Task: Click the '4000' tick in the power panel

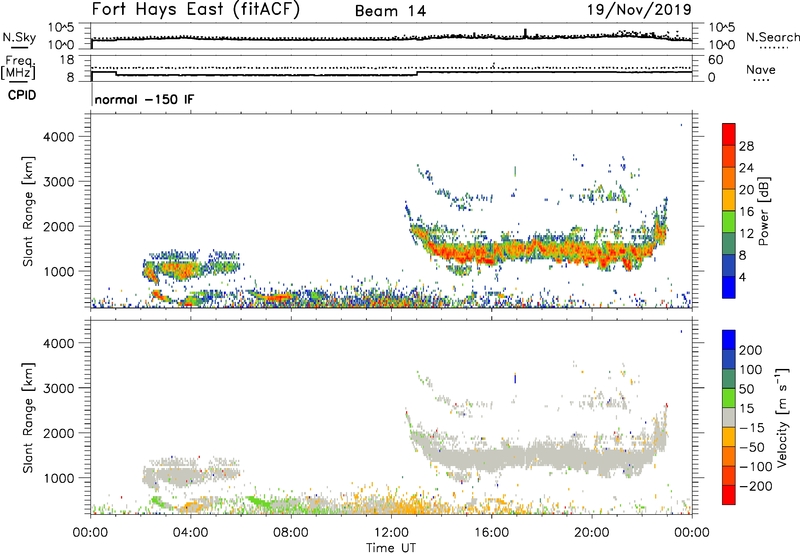Action: (58, 137)
